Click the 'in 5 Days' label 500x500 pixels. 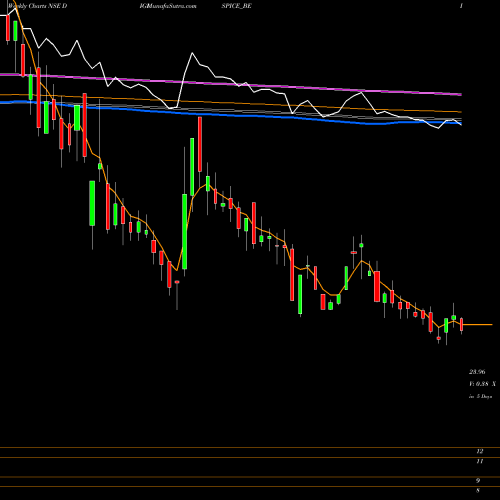[480, 396]
